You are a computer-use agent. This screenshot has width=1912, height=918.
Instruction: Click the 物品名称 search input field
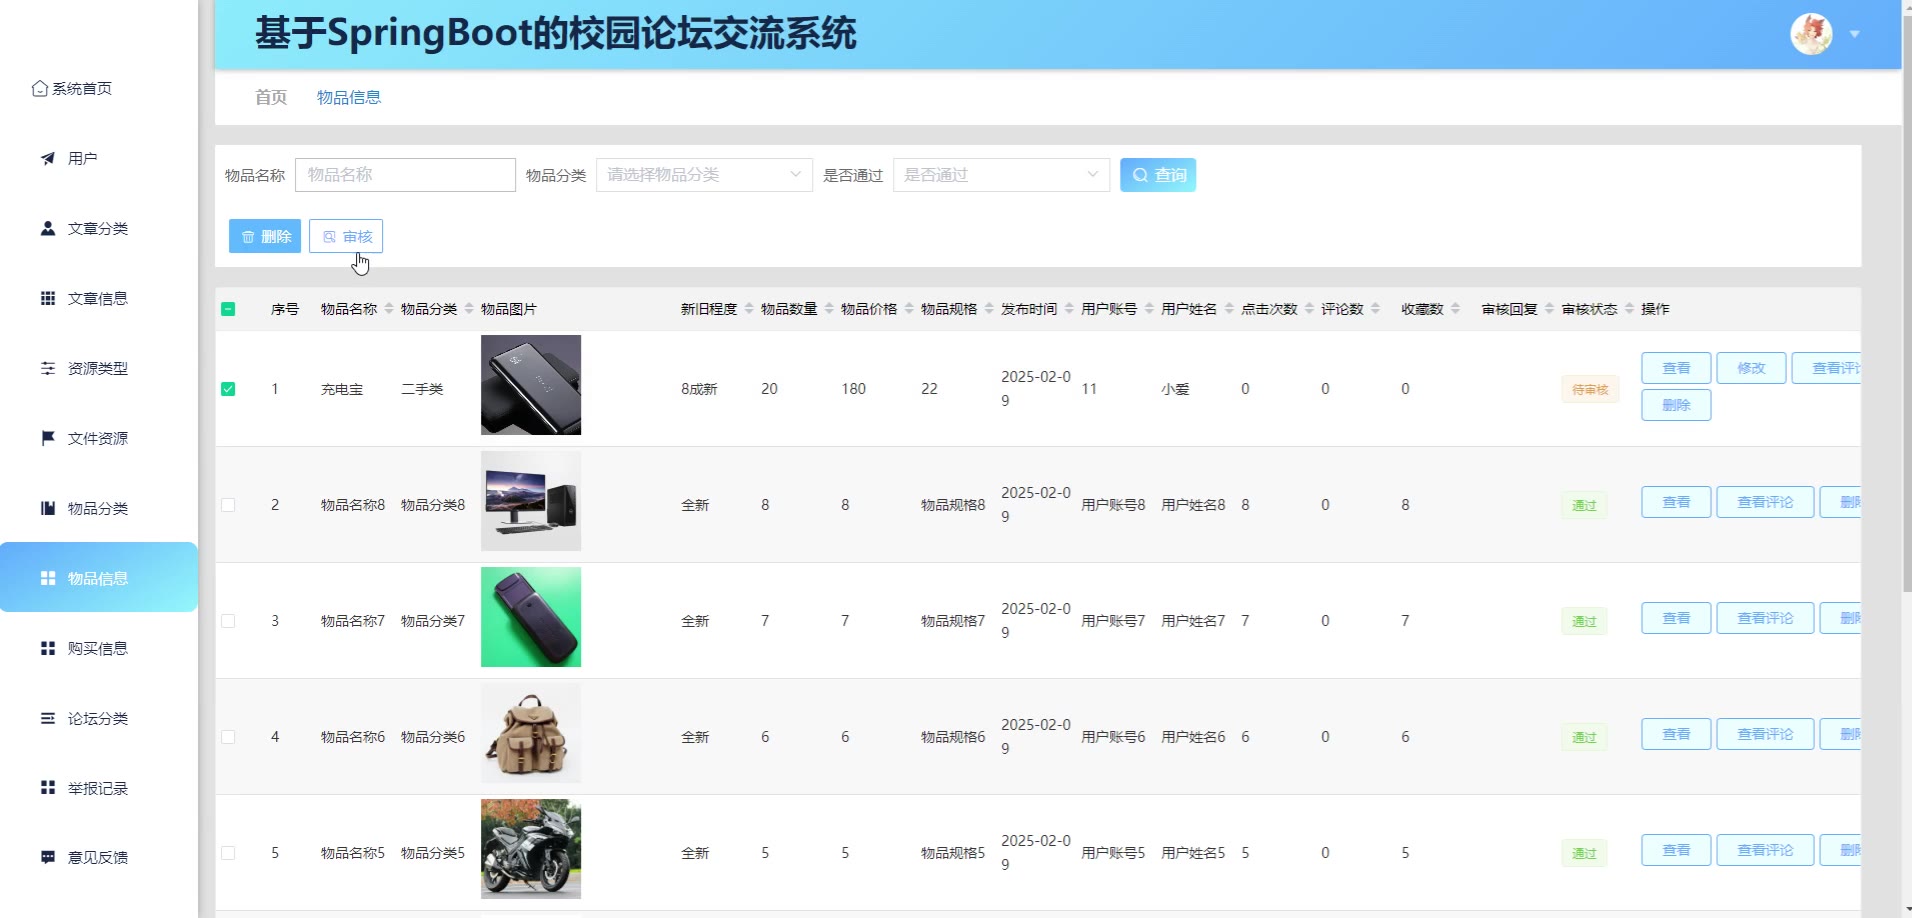click(405, 175)
